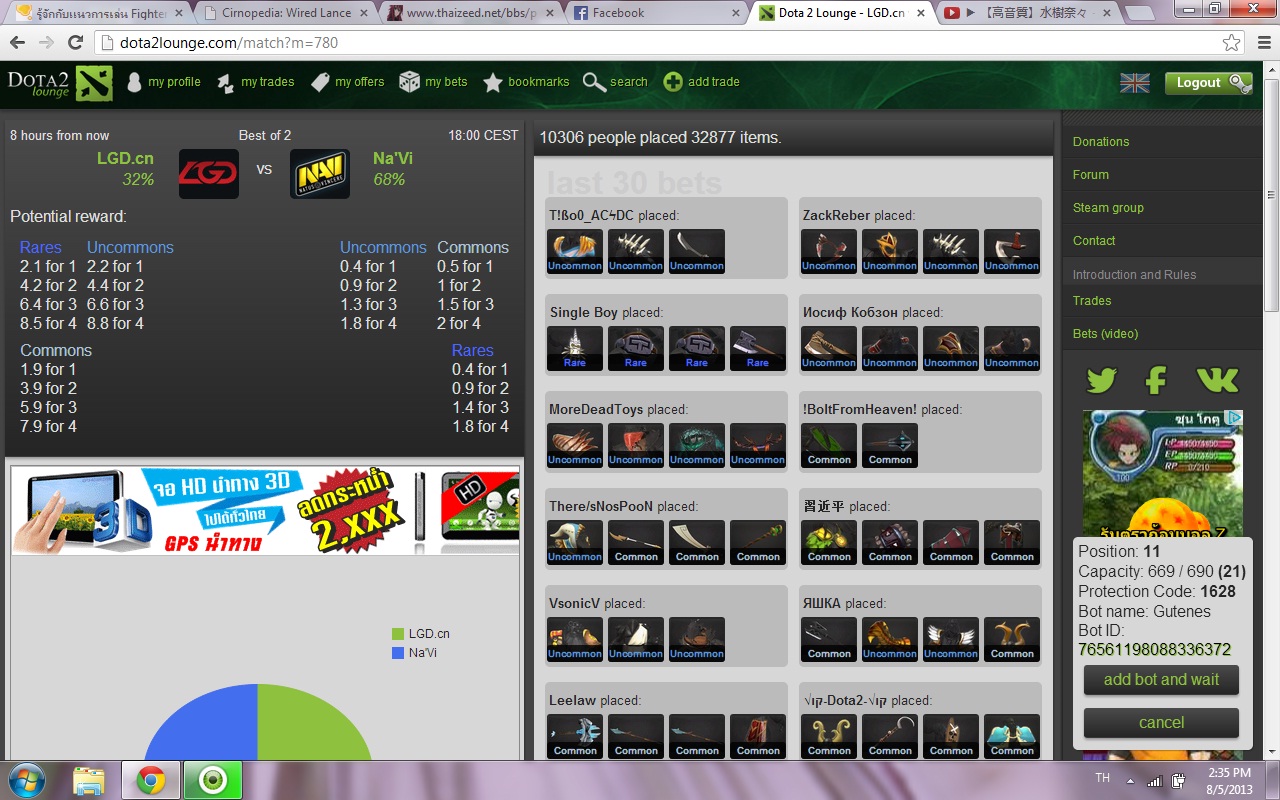1280x800 pixels.
Task: Click the first item placed by There/sNosPooN
Action: tap(575, 542)
